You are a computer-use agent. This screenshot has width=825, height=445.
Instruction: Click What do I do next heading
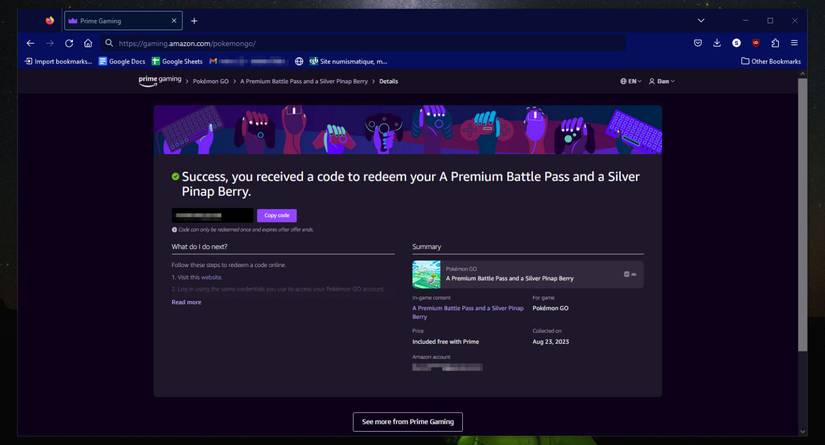point(199,247)
